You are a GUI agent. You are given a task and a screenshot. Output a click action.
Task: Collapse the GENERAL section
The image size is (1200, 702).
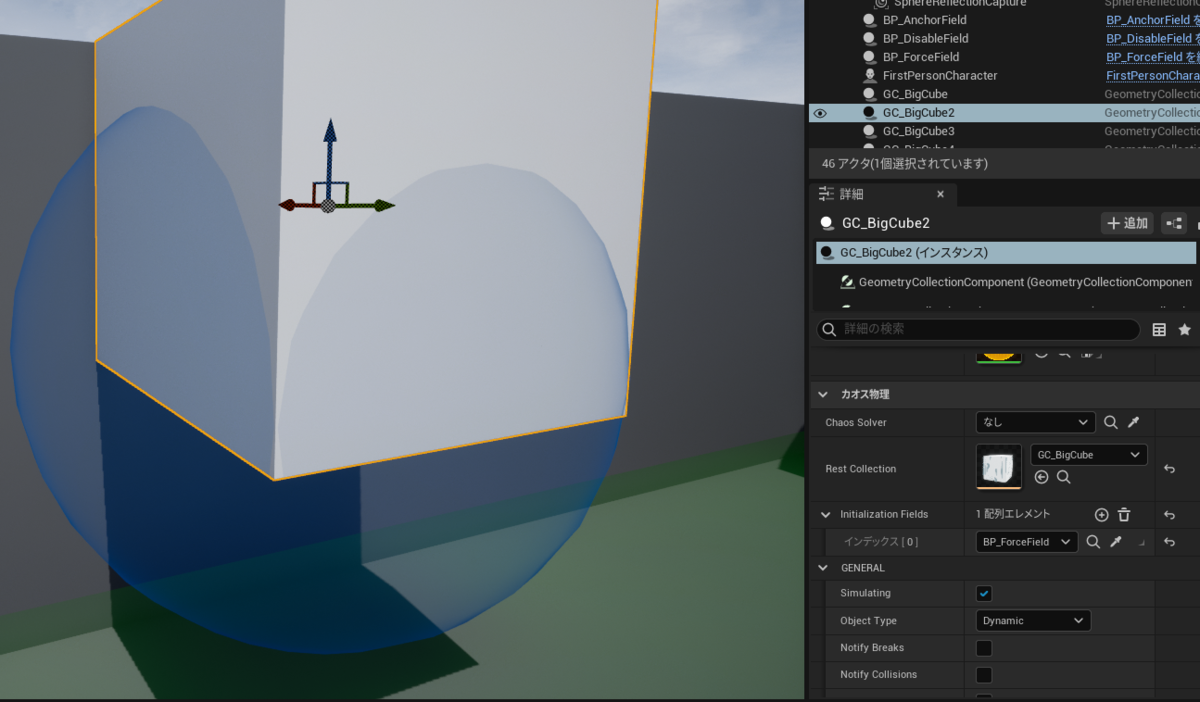click(x=823, y=568)
